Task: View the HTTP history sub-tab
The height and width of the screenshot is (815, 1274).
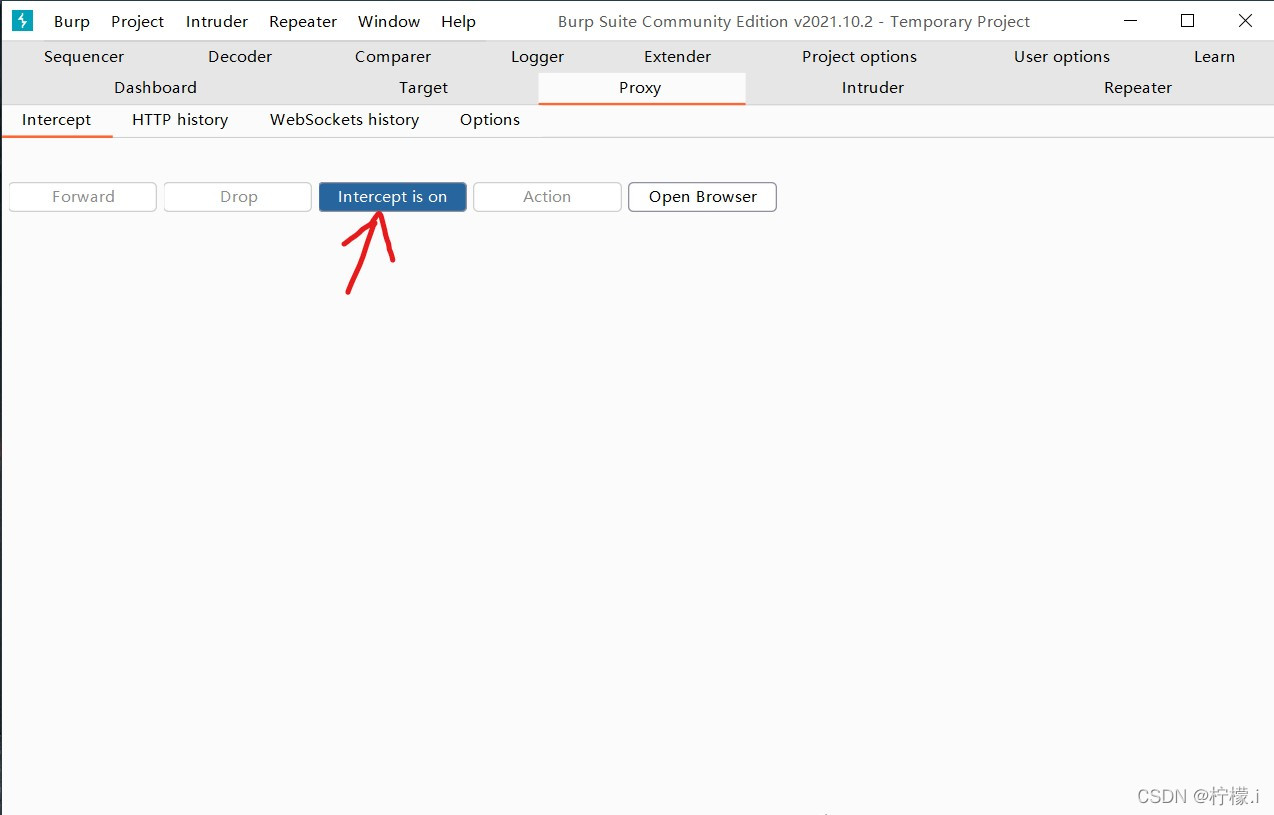Action: tap(180, 120)
